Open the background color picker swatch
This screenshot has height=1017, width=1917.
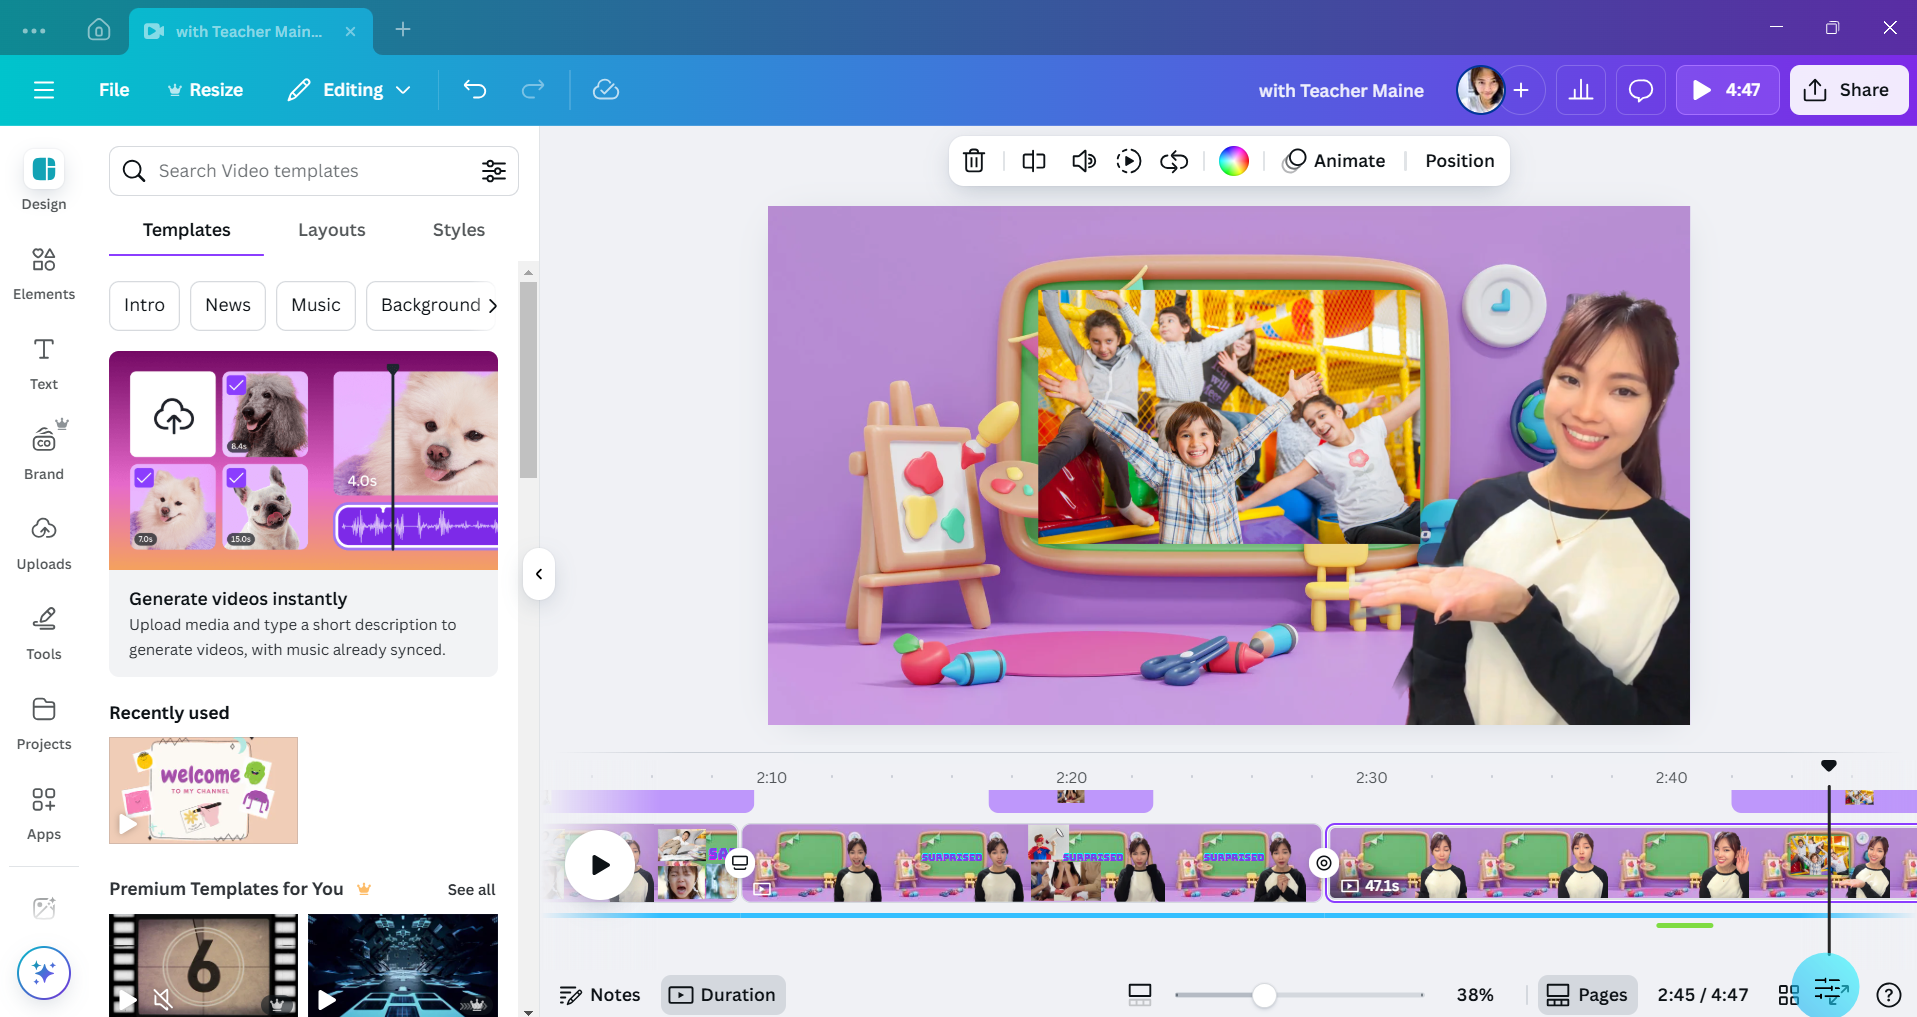point(1234,161)
